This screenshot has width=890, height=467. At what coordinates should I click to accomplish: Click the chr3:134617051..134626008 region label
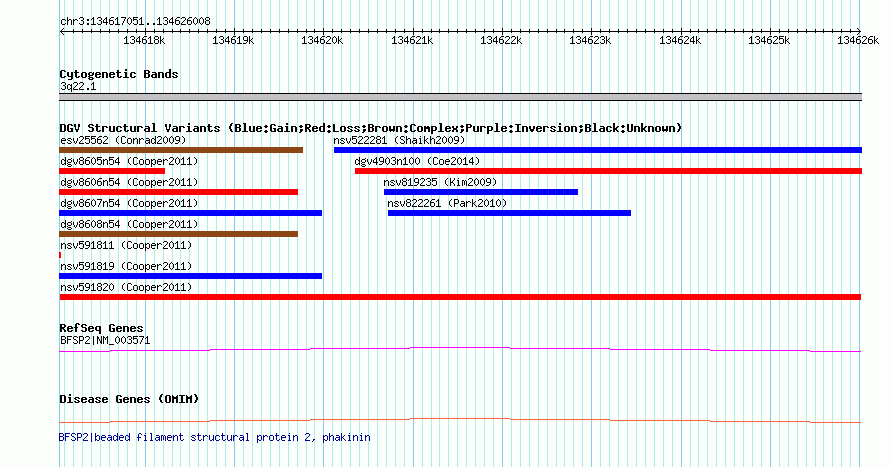point(135,22)
